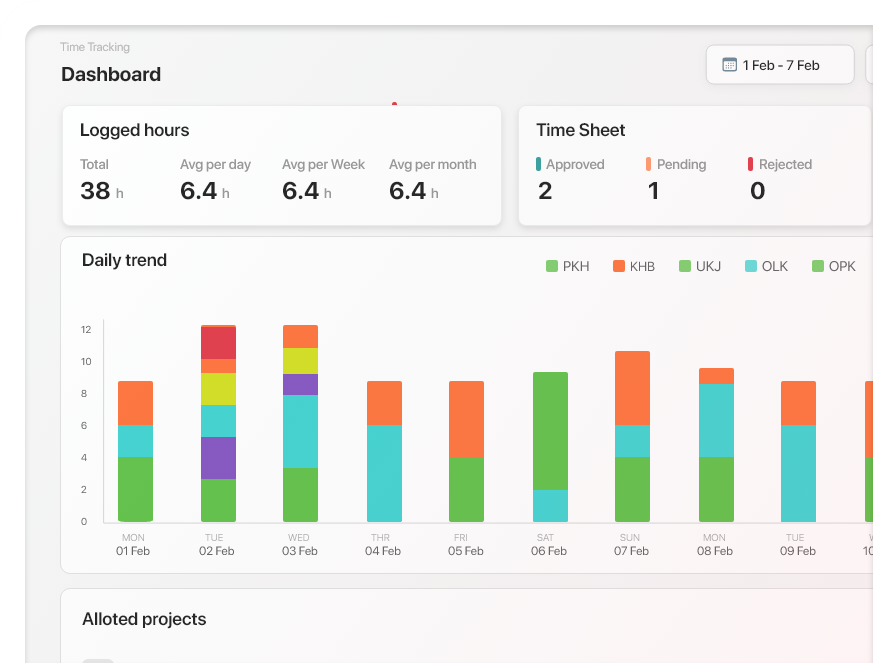Click the 01 Feb axis label

pos(133,551)
